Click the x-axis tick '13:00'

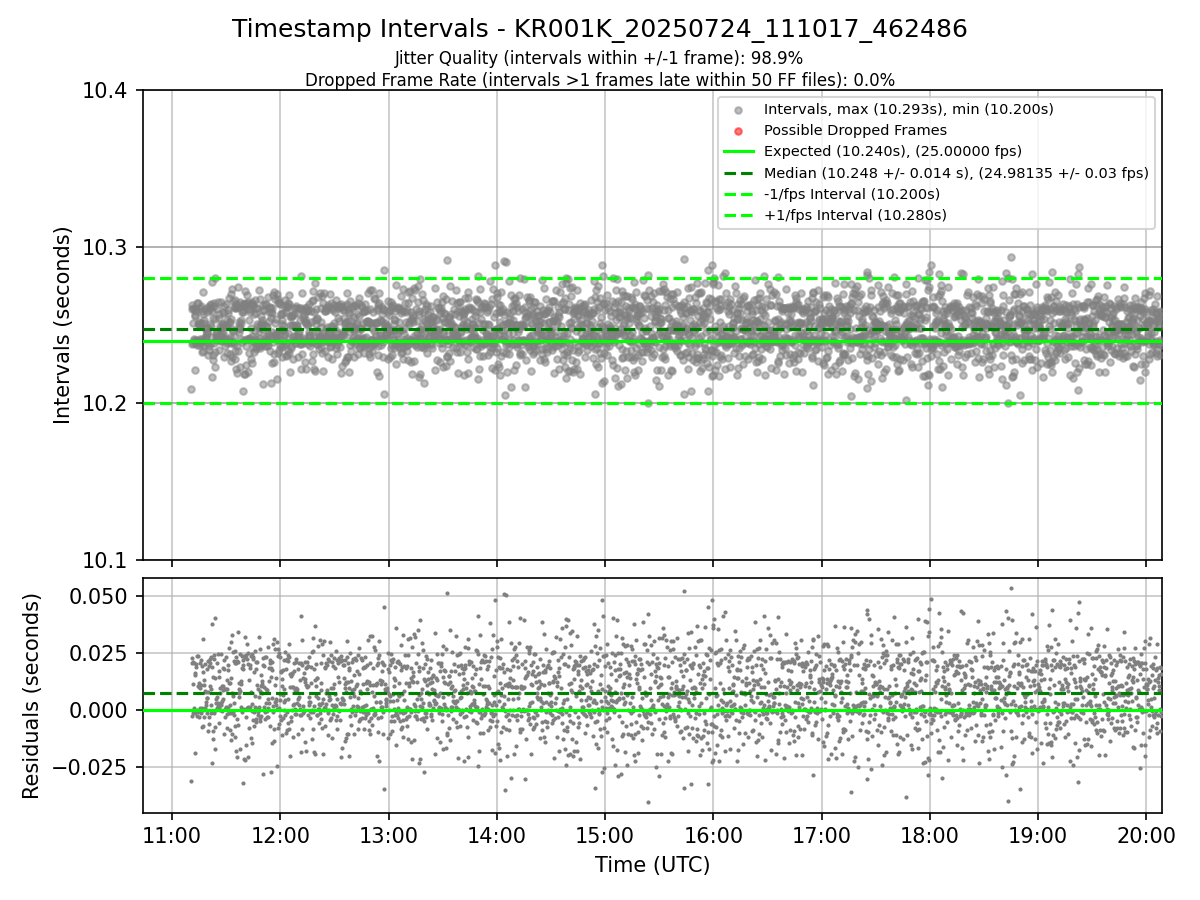tap(388, 834)
